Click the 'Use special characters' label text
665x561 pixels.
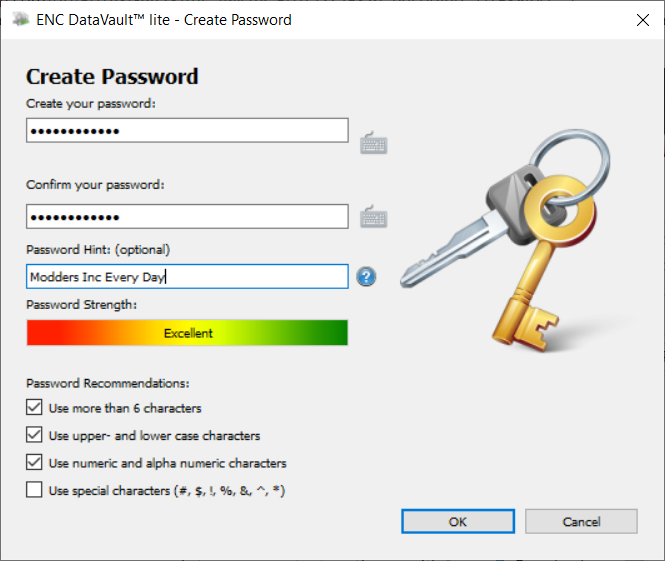point(167,491)
